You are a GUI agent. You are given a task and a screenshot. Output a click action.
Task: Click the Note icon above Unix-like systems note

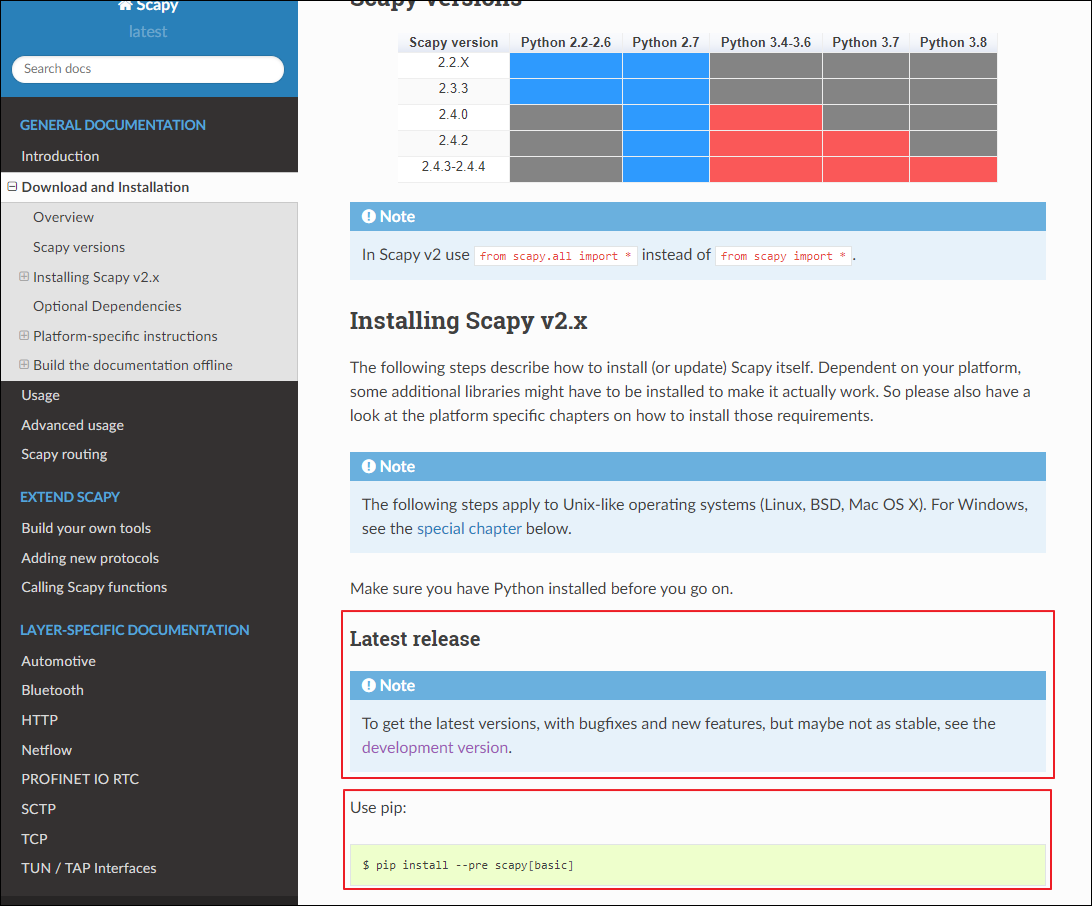coord(368,467)
